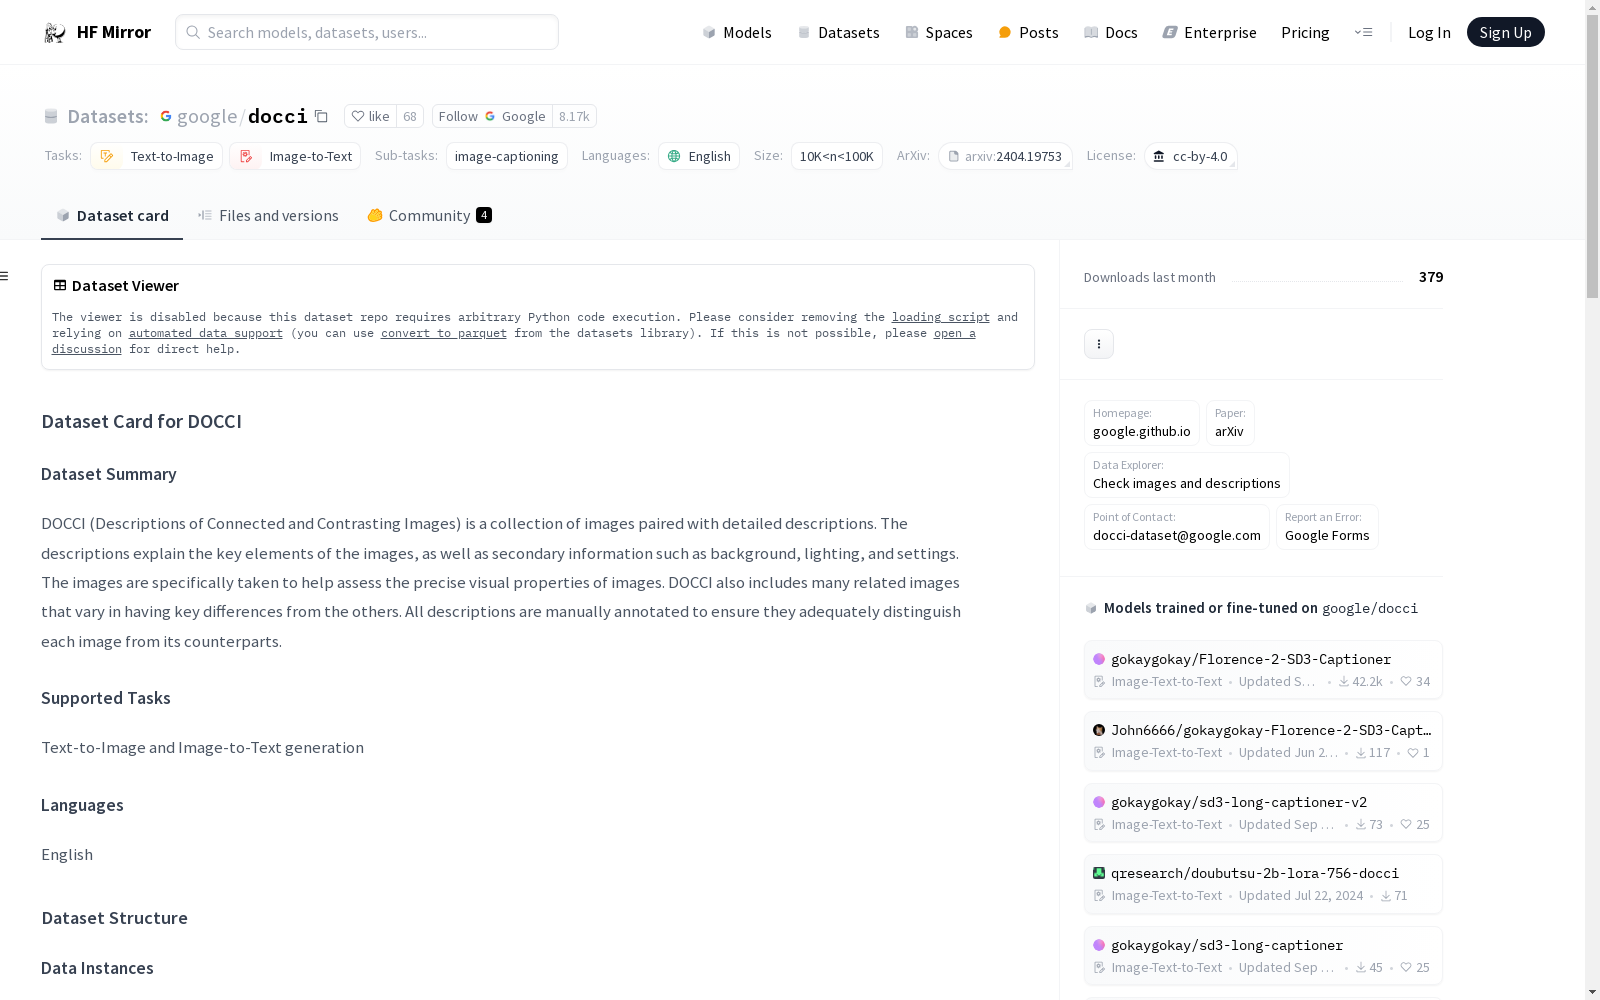Open the automated data support link
Viewport: 1600px width, 1000px height.
[x=205, y=333]
